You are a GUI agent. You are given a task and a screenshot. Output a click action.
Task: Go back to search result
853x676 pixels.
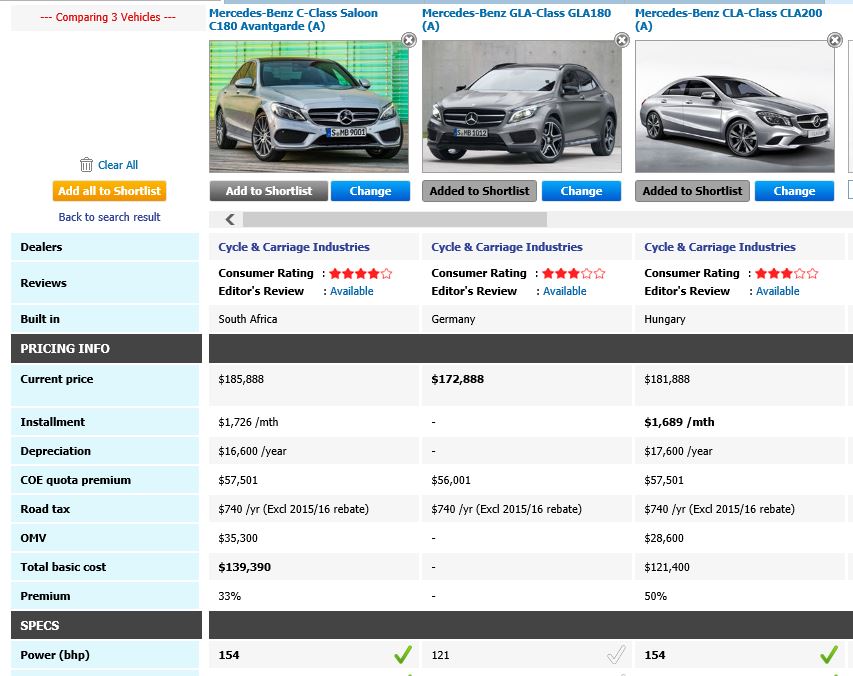tap(109, 217)
